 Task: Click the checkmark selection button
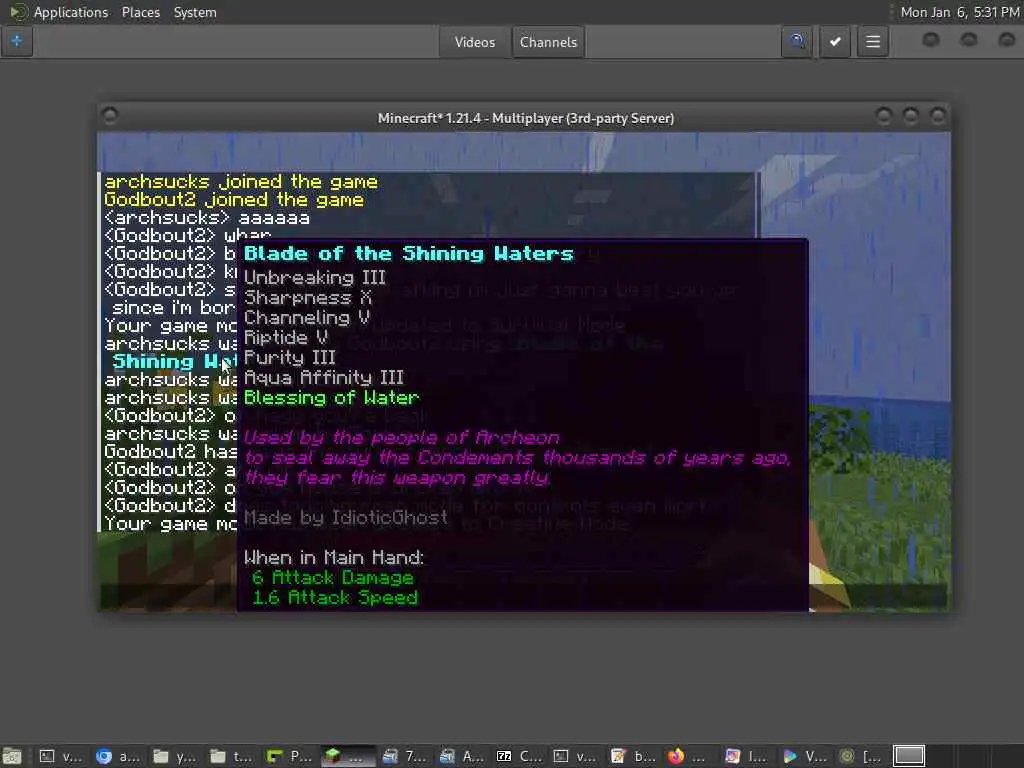tap(835, 42)
